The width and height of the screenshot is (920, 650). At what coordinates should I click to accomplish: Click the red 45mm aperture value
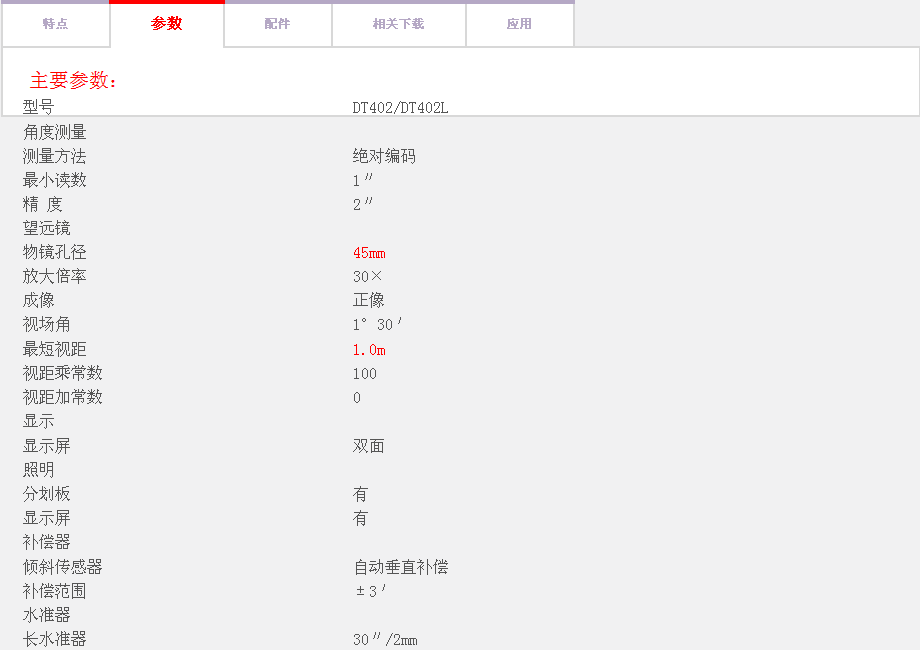click(369, 253)
